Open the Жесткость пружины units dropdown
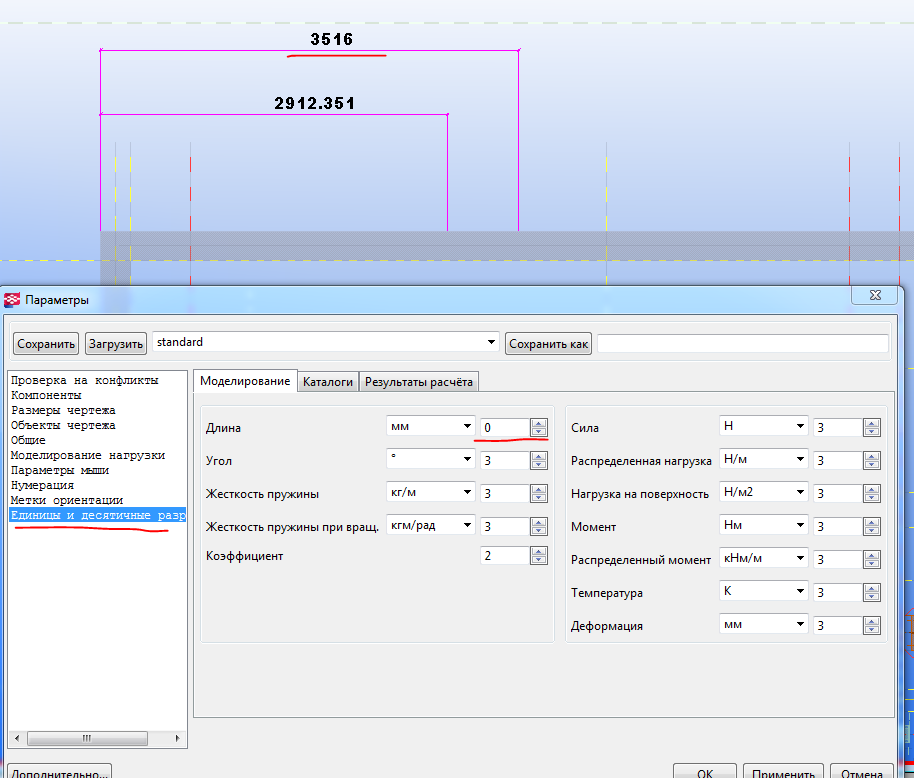This screenshot has width=914, height=778. [467, 493]
